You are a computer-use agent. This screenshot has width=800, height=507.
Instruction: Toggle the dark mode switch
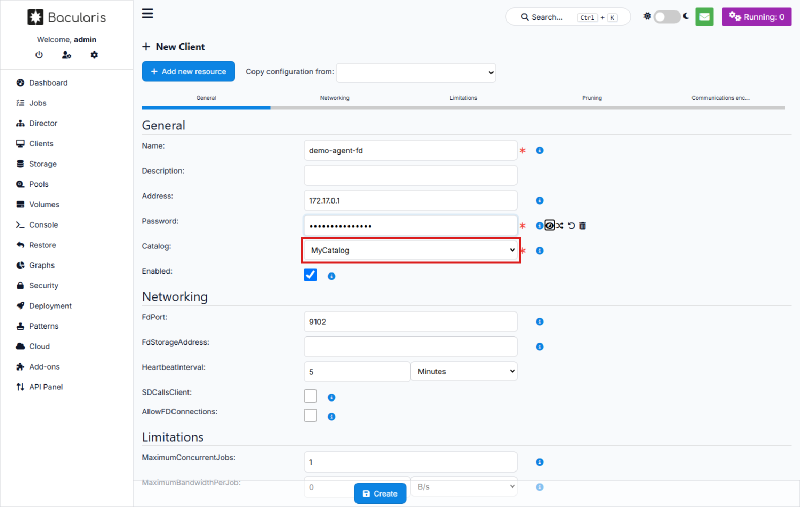667,17
